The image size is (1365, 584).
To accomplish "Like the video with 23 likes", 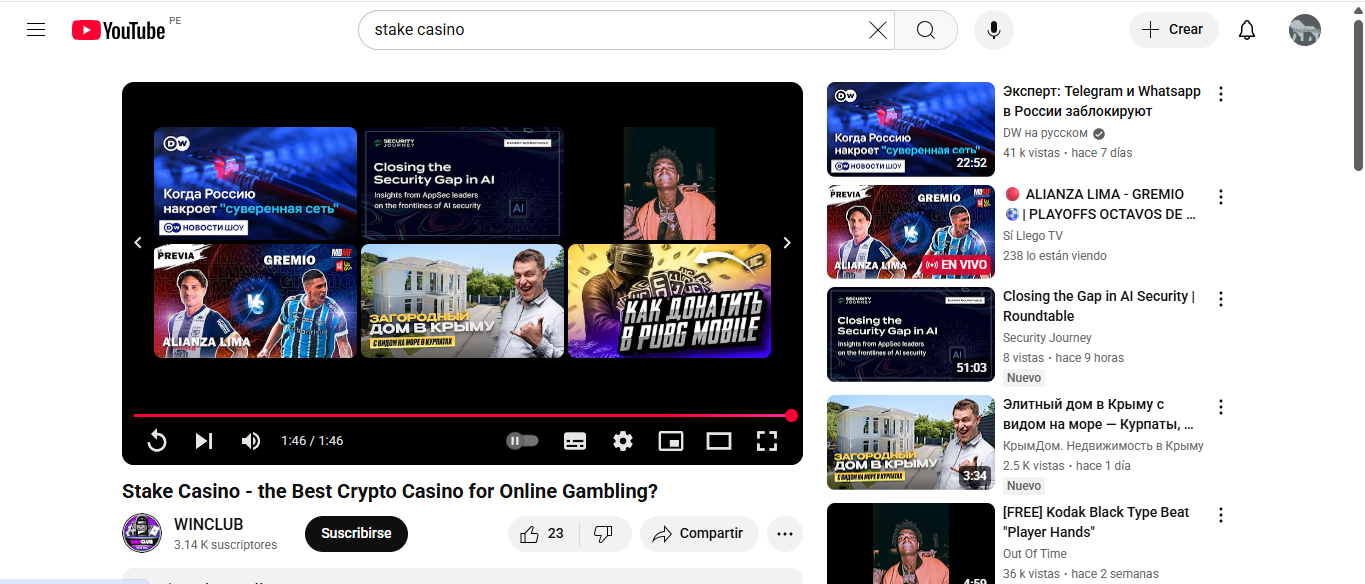I will [541, 534].
